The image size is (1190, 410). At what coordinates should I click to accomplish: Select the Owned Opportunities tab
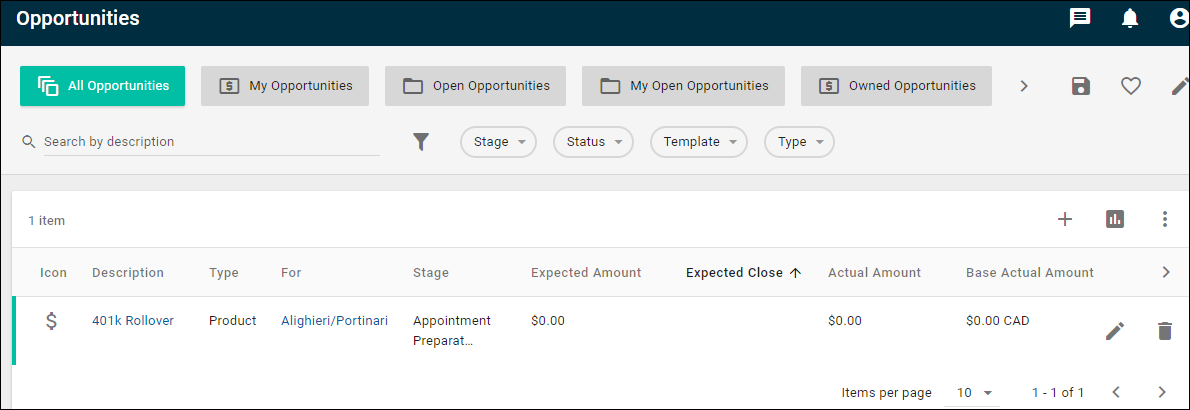(896, 86)
